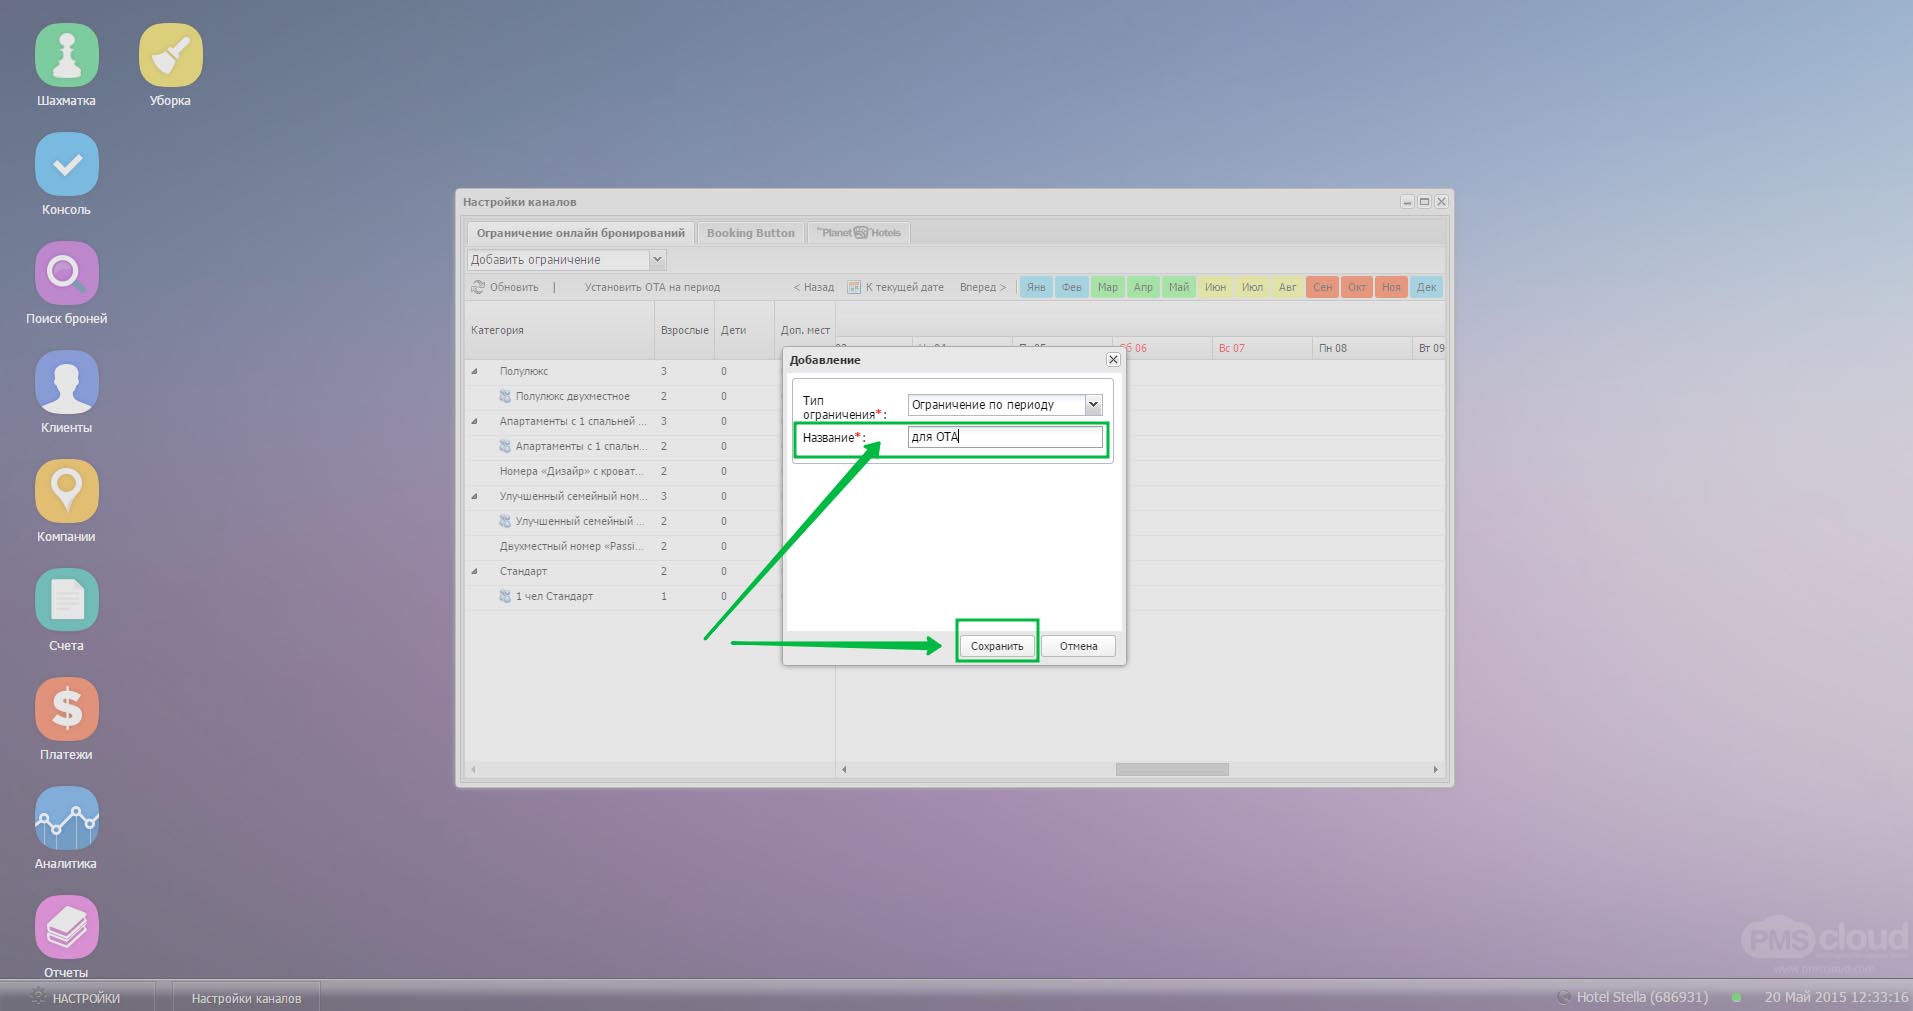Open the Отчеты icon
The width and height of the screenshot is (1913, 1011).
67,928
